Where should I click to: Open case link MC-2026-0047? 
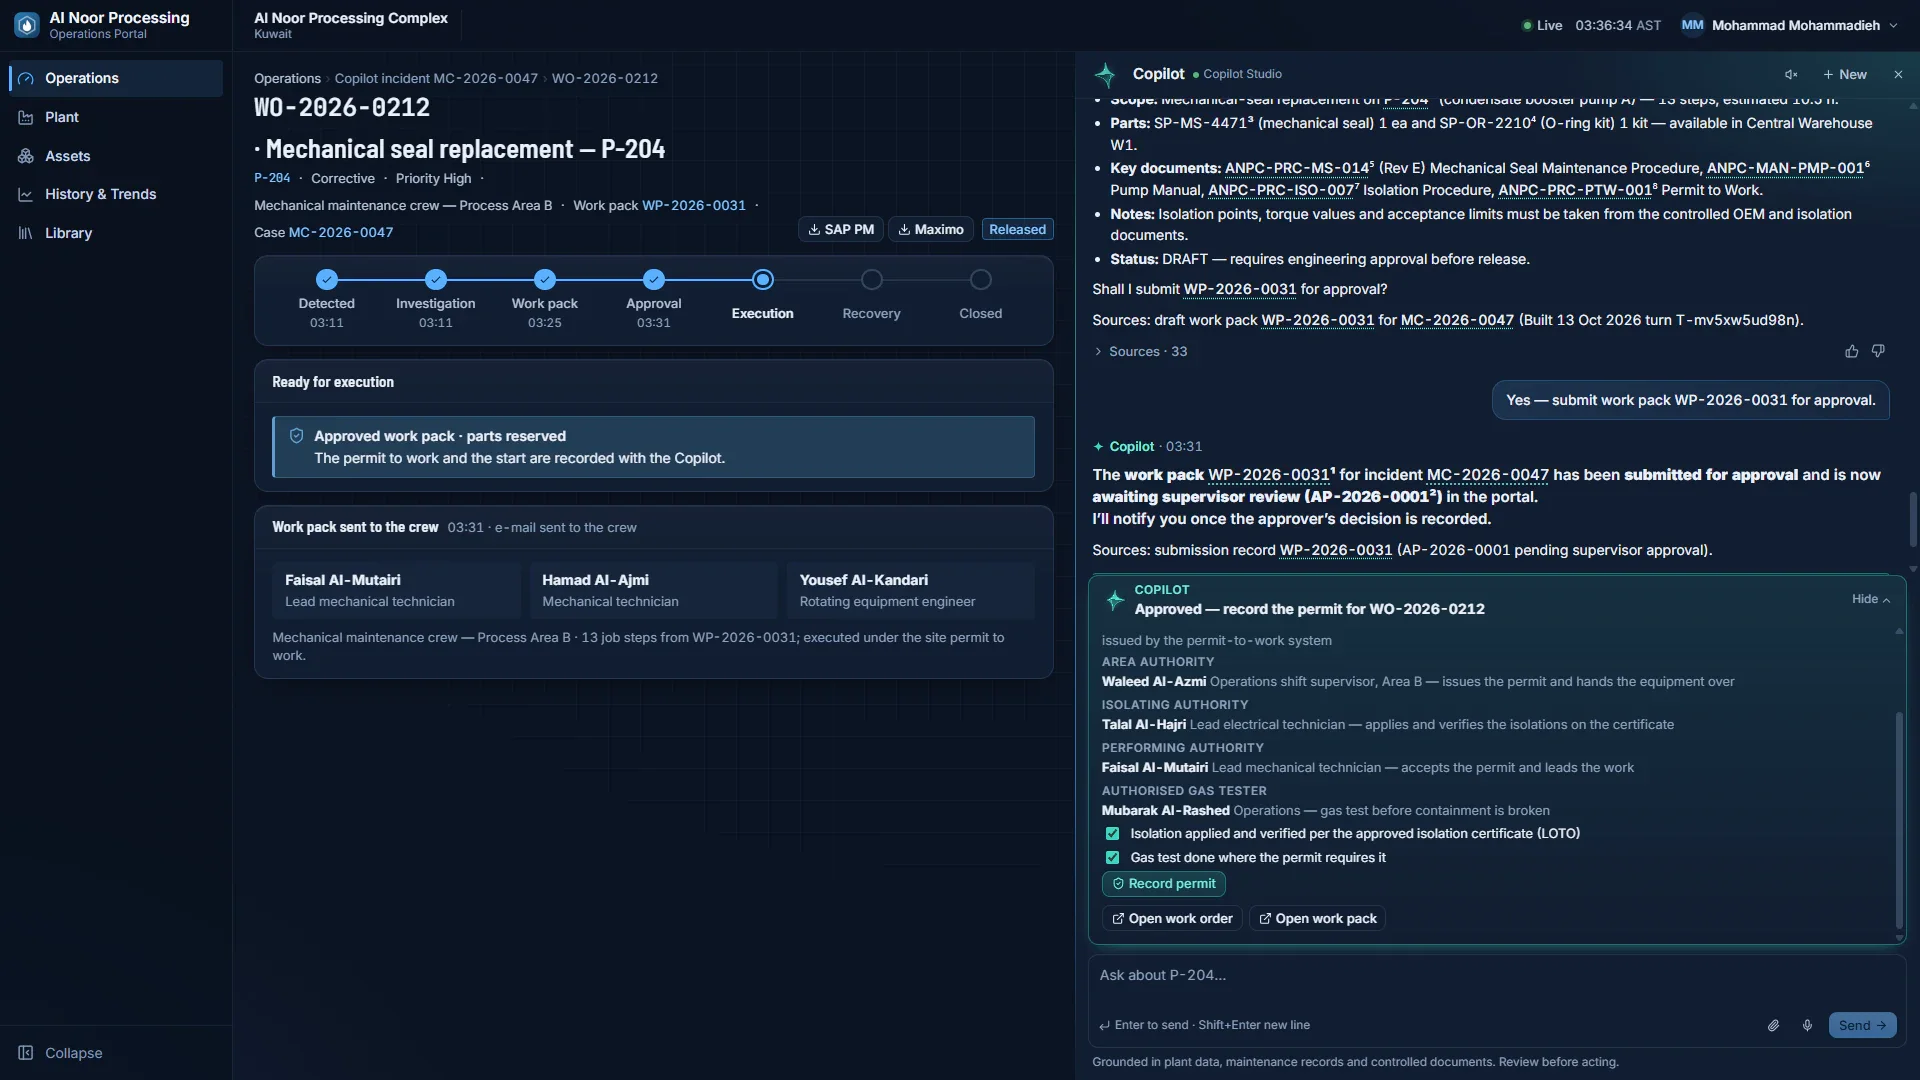(x=341, y=232)
